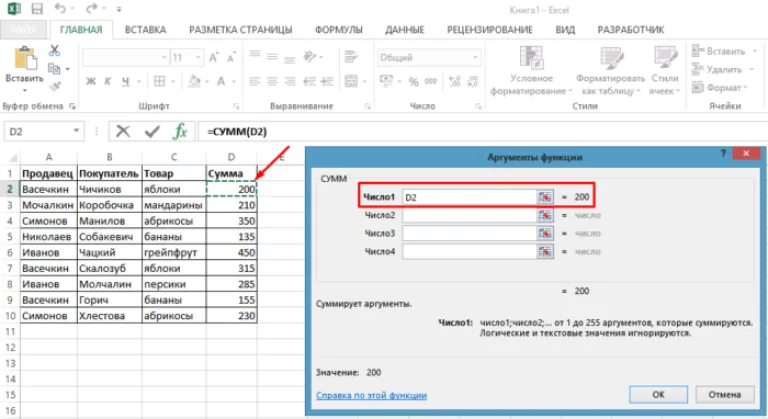This screenshot has height=419, width=768.
Task: Click the align left icon
Action: 255,81
